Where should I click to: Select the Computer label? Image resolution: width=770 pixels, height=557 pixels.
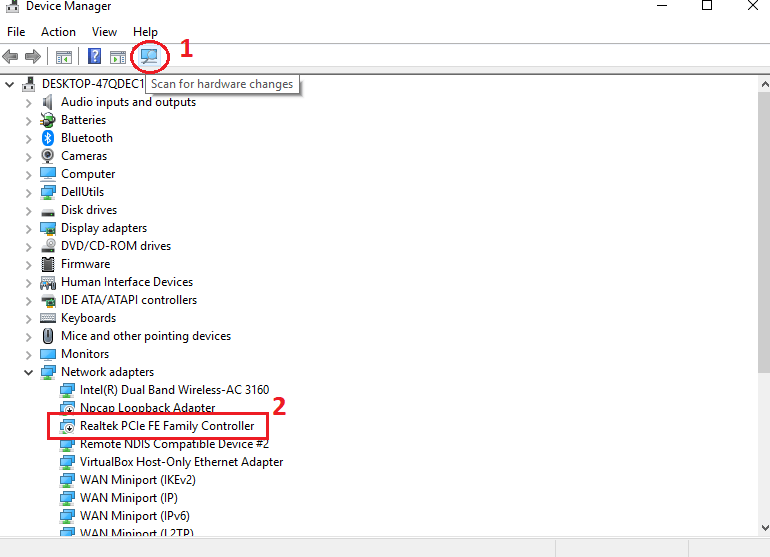point(88,174)
